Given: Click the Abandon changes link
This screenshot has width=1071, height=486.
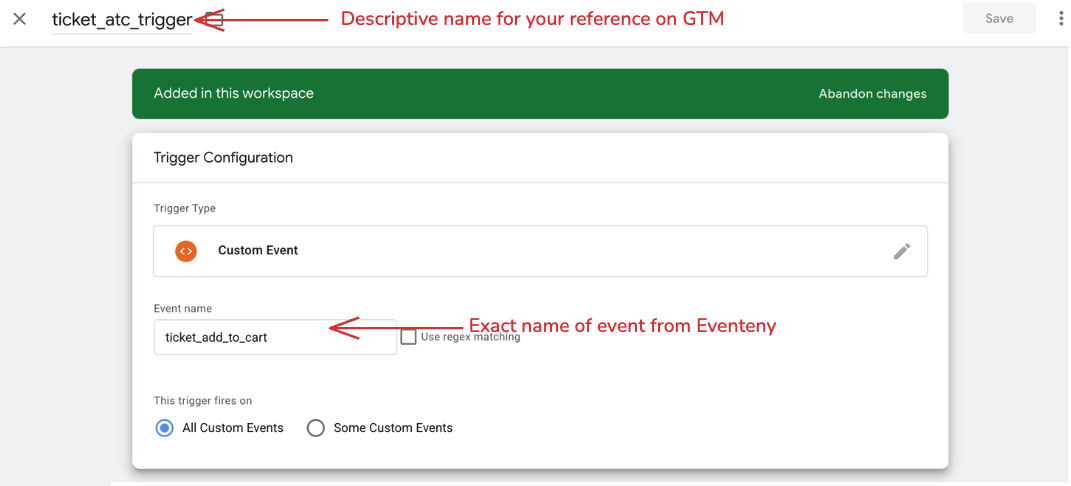Looking at the screenshot, I should 872,94.
